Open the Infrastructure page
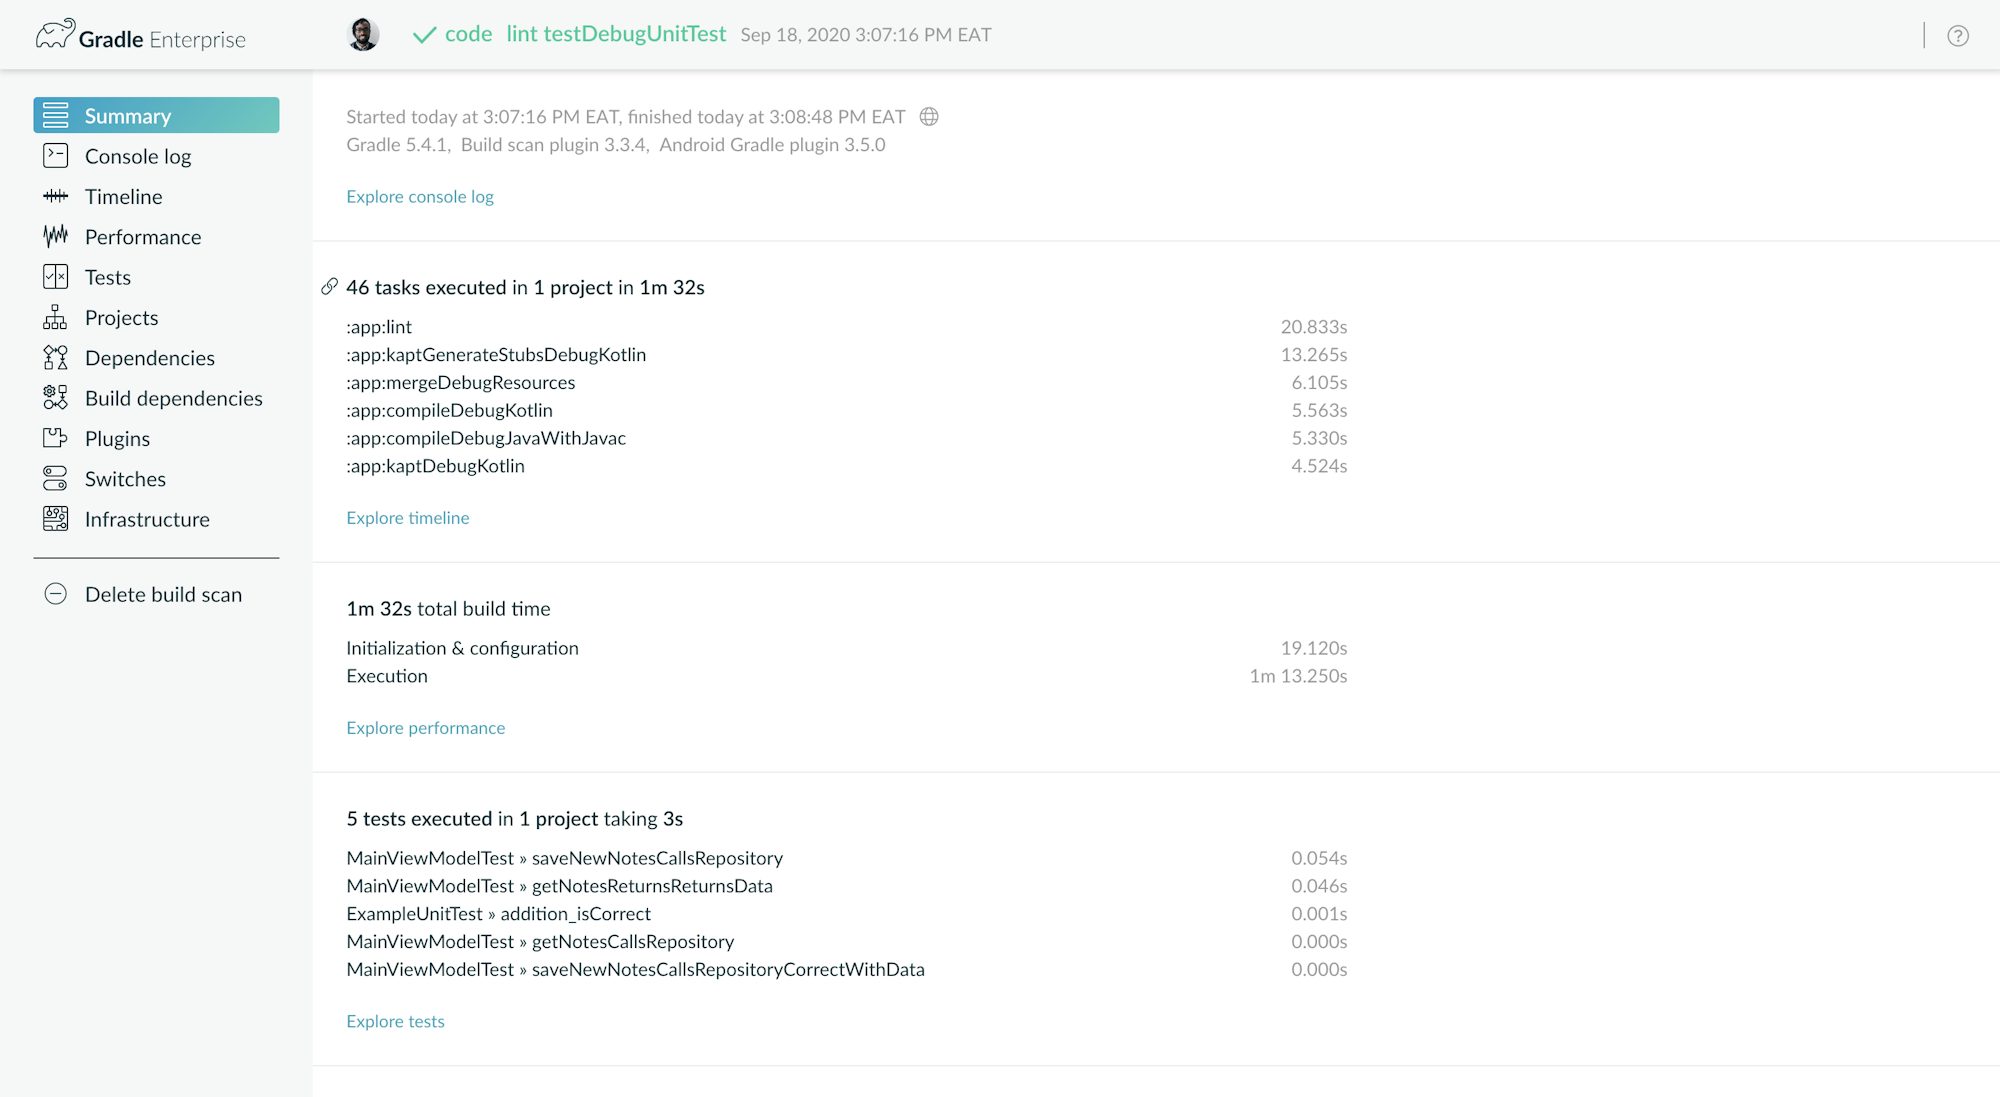 click(x=147, y=519)
